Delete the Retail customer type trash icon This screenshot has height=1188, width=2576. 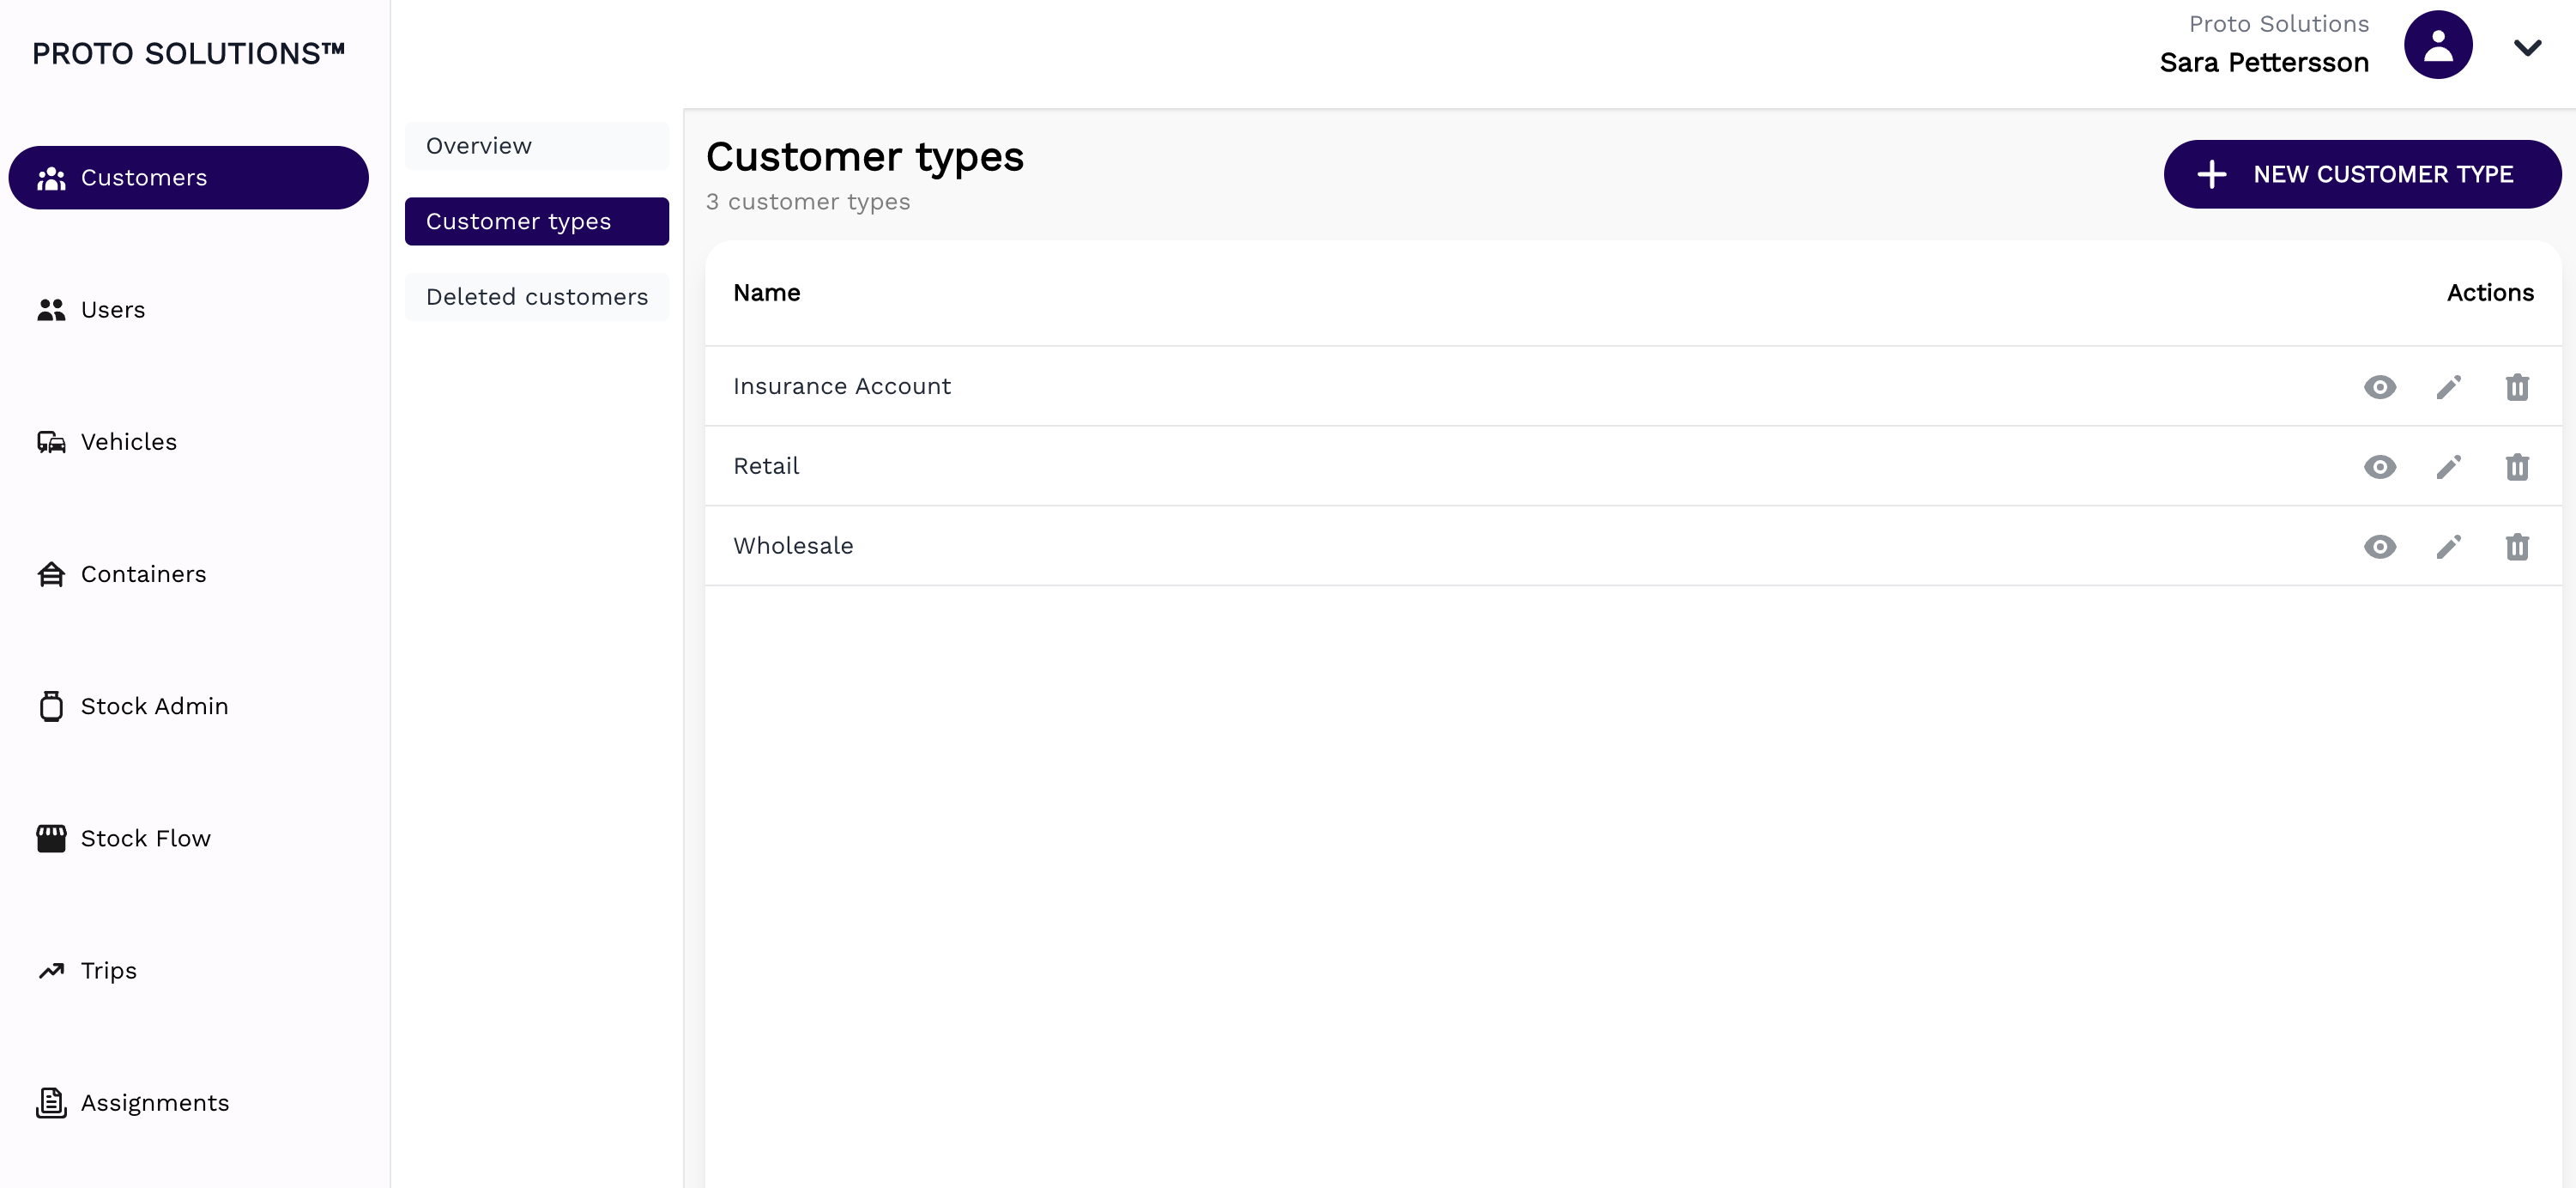(x=2517, y=467)
